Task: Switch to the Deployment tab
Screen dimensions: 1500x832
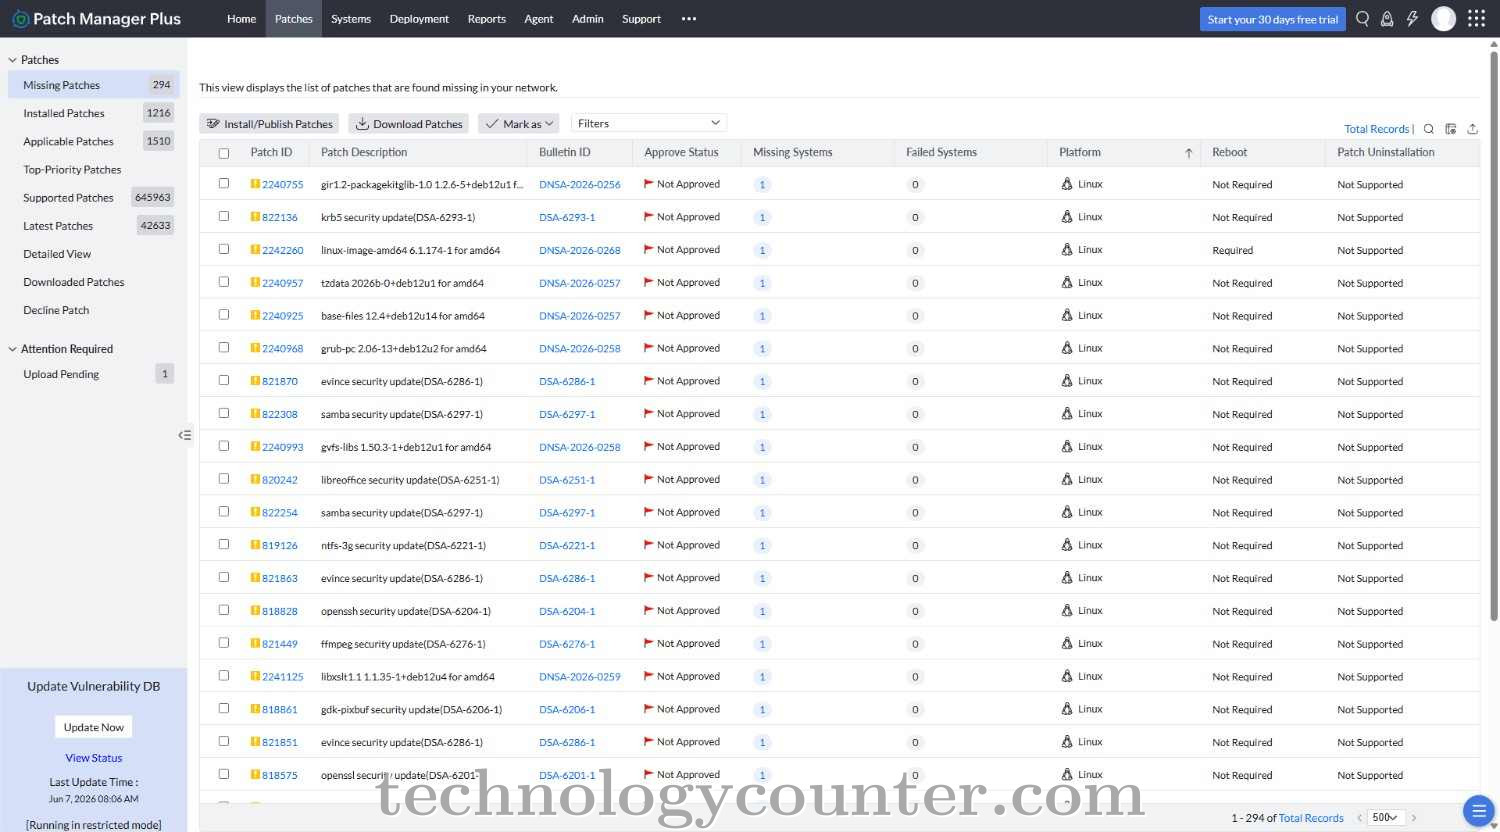Action: [x=419, y=19]
